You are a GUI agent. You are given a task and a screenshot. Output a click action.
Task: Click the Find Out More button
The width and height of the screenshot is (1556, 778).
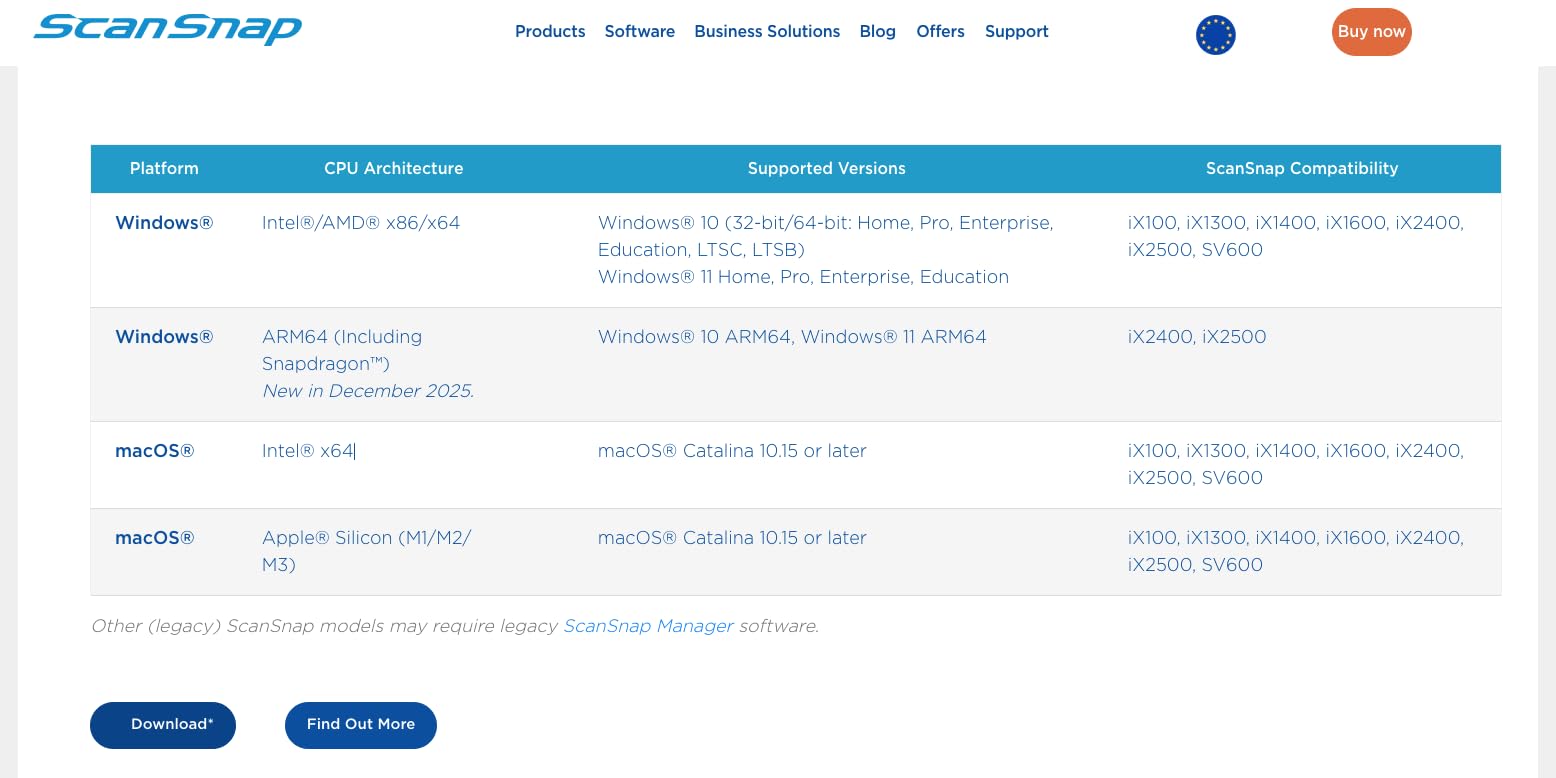tap(361, 725)
